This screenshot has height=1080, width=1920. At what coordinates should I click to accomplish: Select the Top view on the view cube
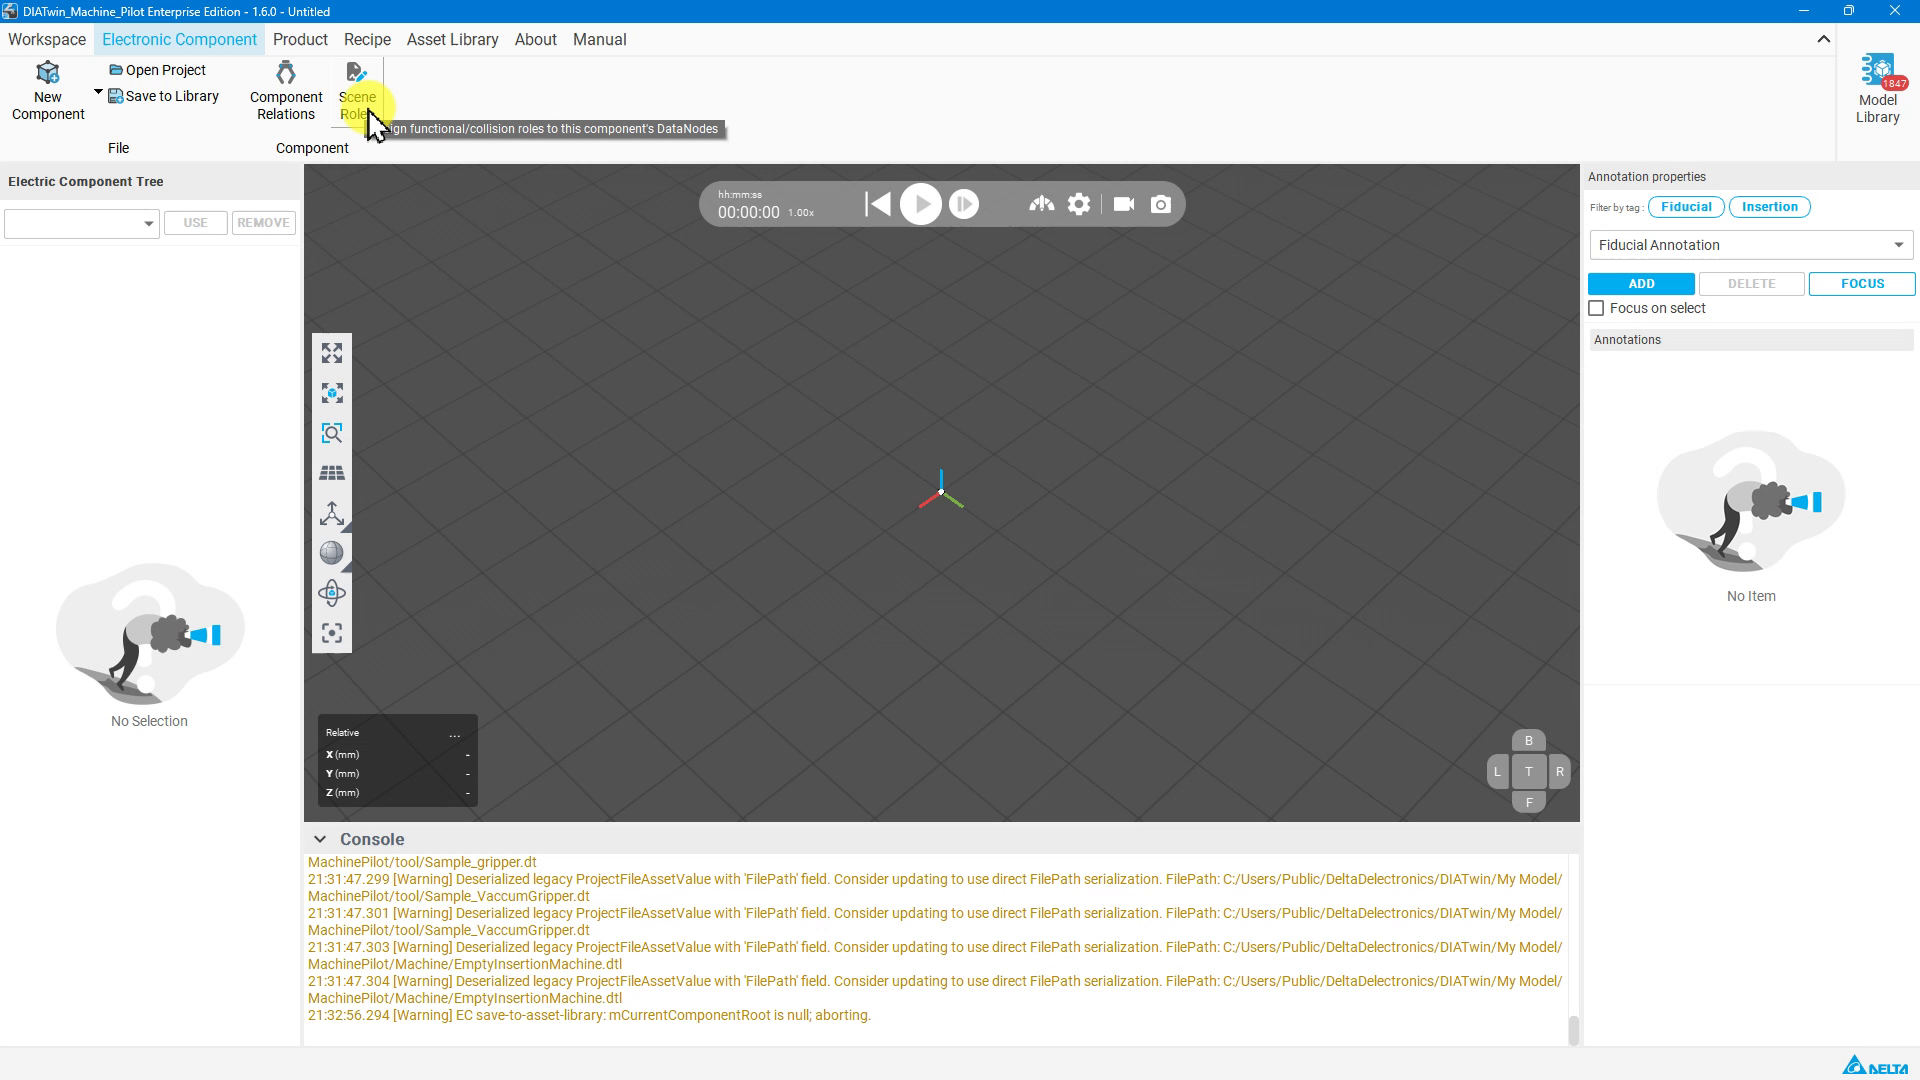point(1528,772)
